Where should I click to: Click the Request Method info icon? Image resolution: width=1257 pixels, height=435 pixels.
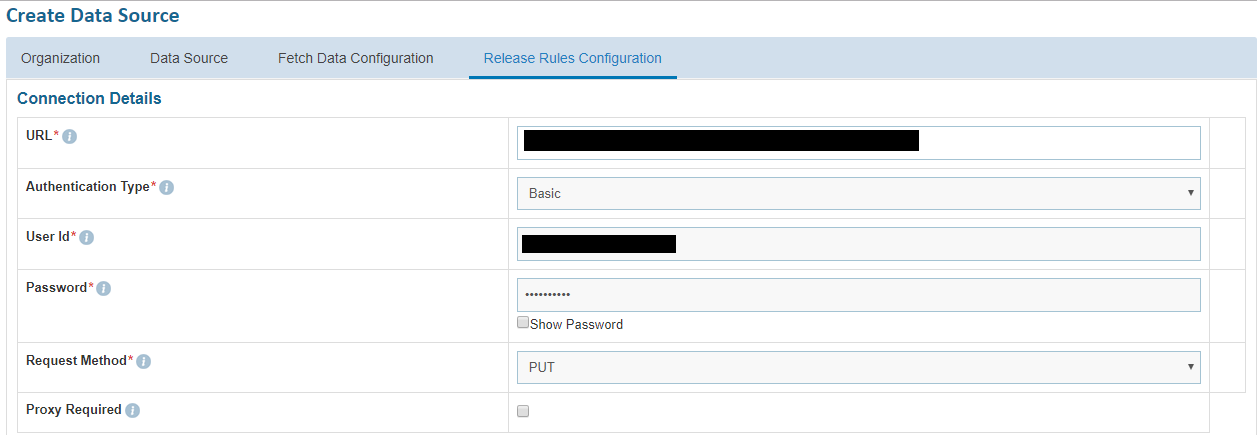144,361
